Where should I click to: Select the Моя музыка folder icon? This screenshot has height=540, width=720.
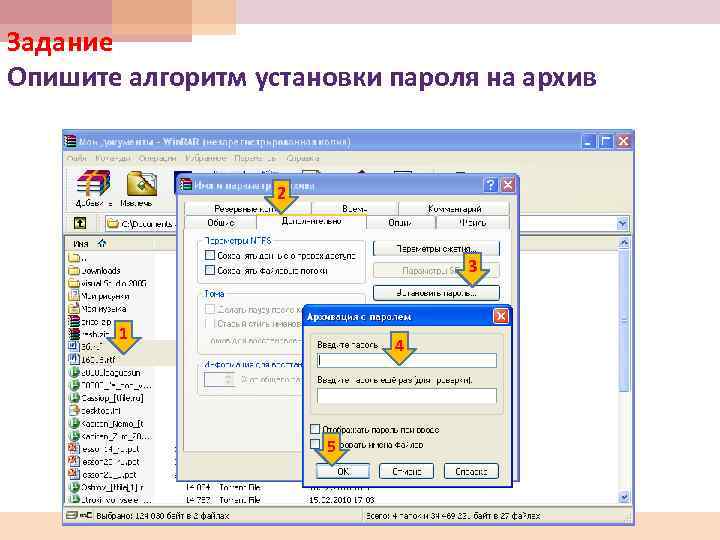(x=73, y=309)
